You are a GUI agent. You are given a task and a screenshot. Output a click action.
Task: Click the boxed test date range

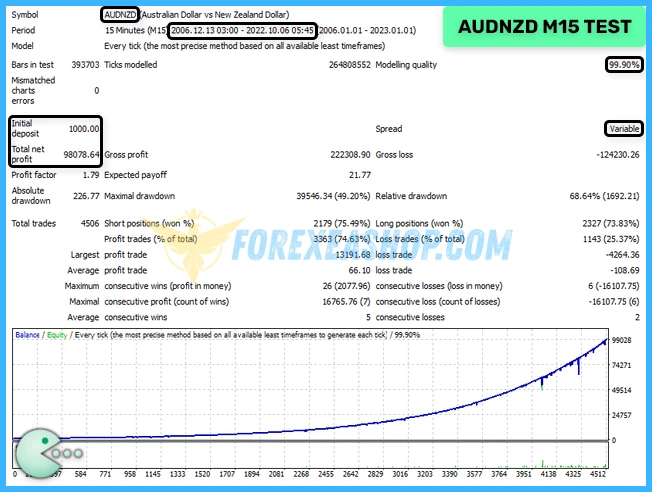243,30
